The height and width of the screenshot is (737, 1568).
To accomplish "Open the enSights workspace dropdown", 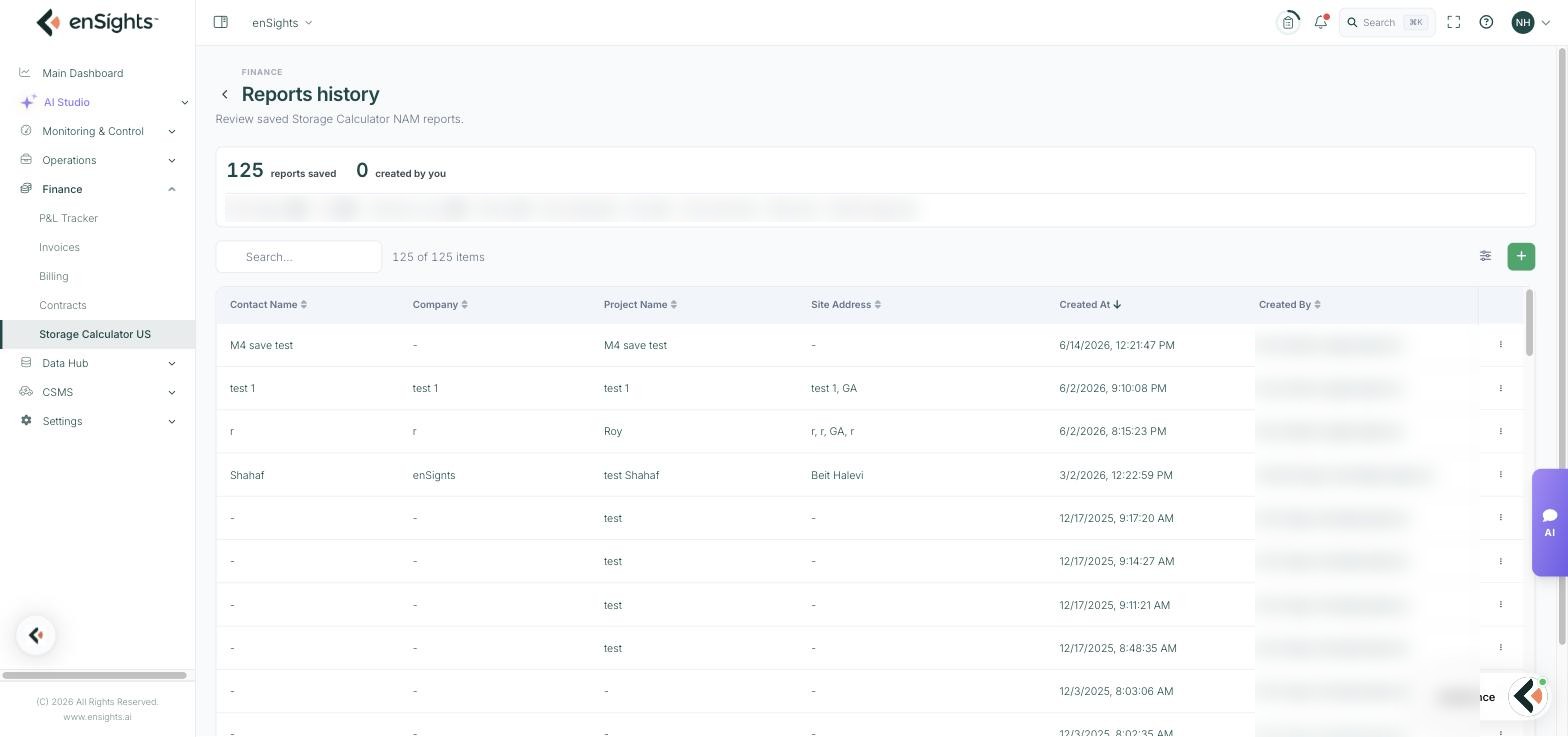I will (282, 22).
